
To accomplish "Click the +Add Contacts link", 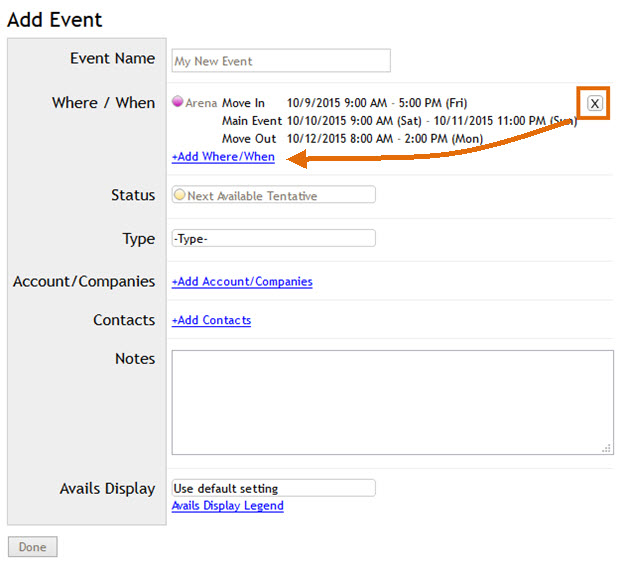I will coord(211,320).
